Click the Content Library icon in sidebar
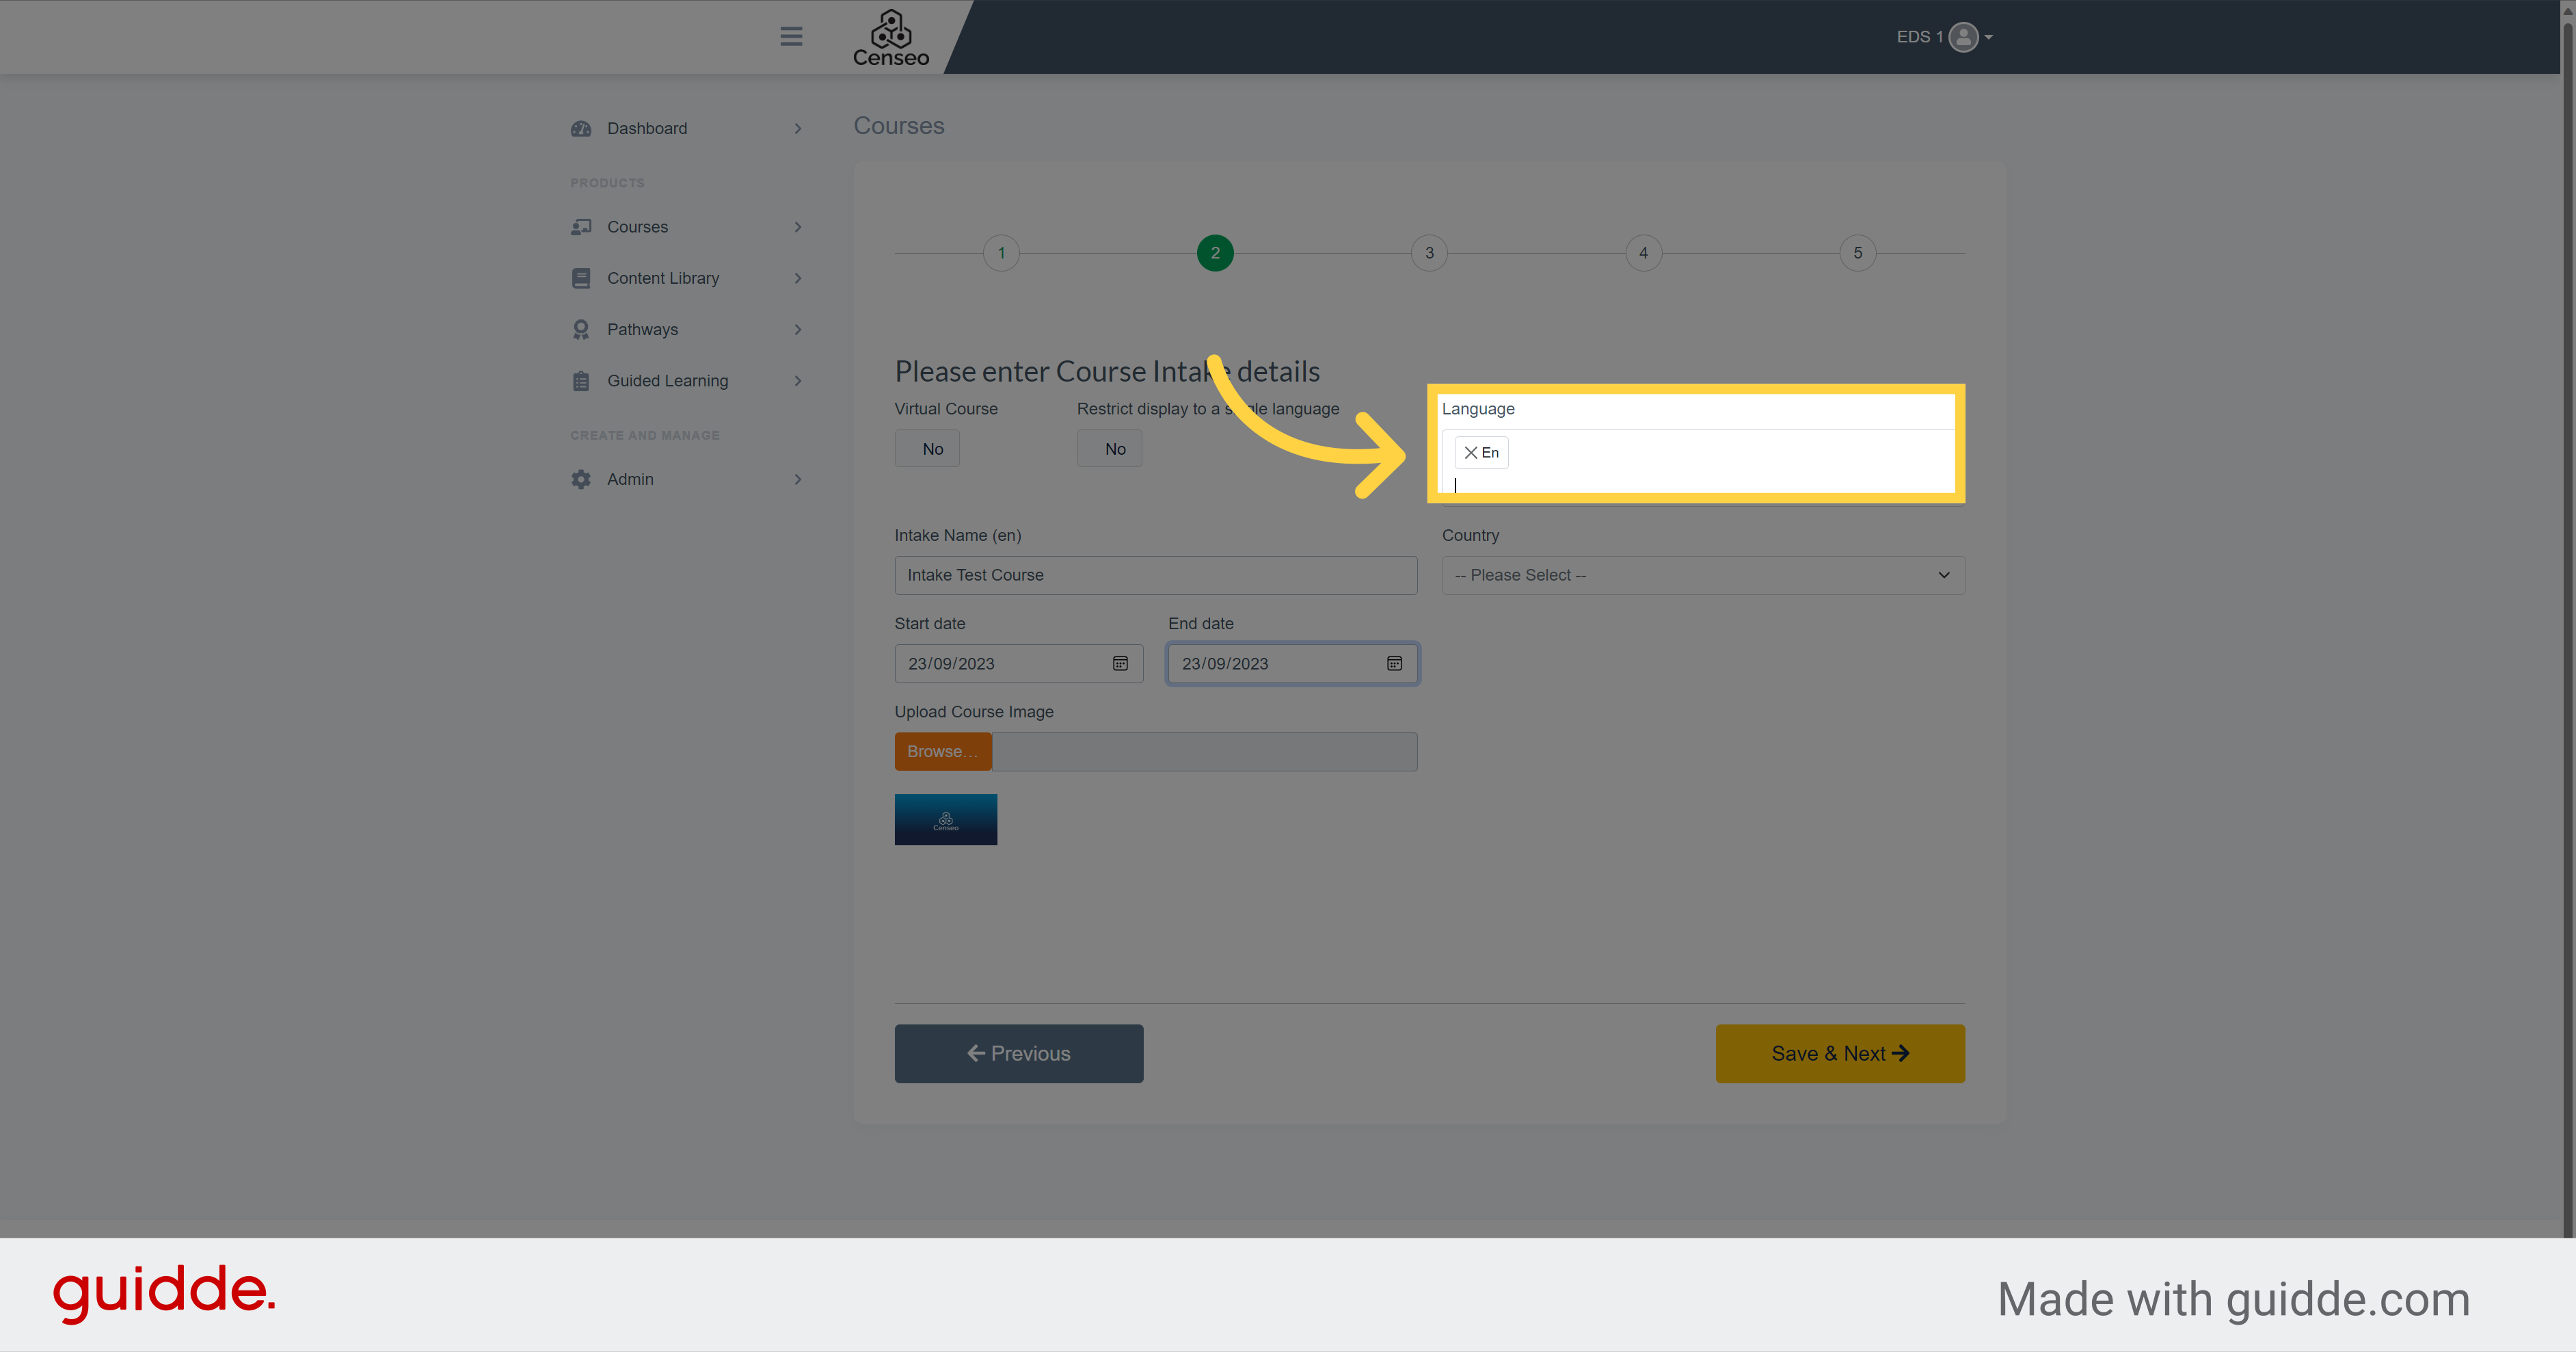This screenshot has height=1352, width=2576. pos(581,278)
